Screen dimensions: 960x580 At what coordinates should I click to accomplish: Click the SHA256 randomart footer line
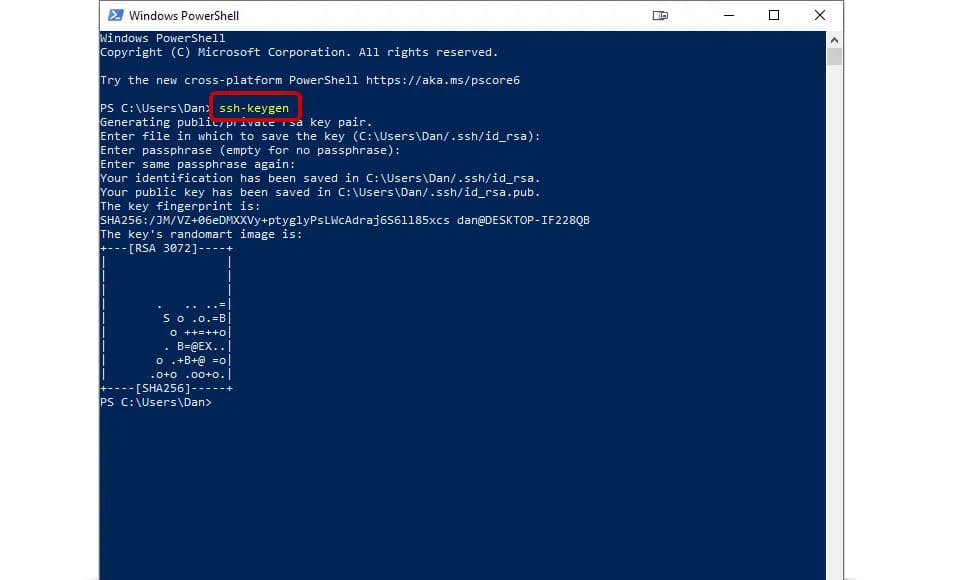coord(166,387)
